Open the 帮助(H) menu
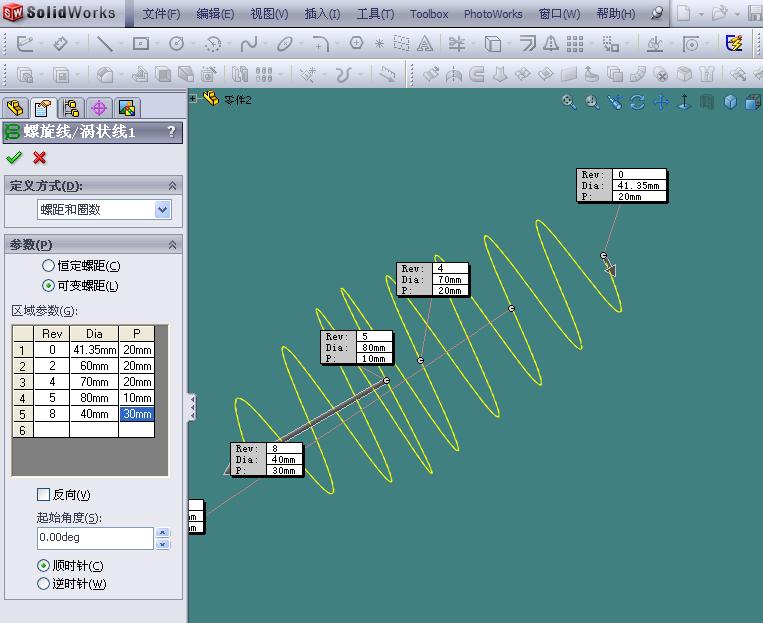Screen dimensions: 763x623 point(616,14)
